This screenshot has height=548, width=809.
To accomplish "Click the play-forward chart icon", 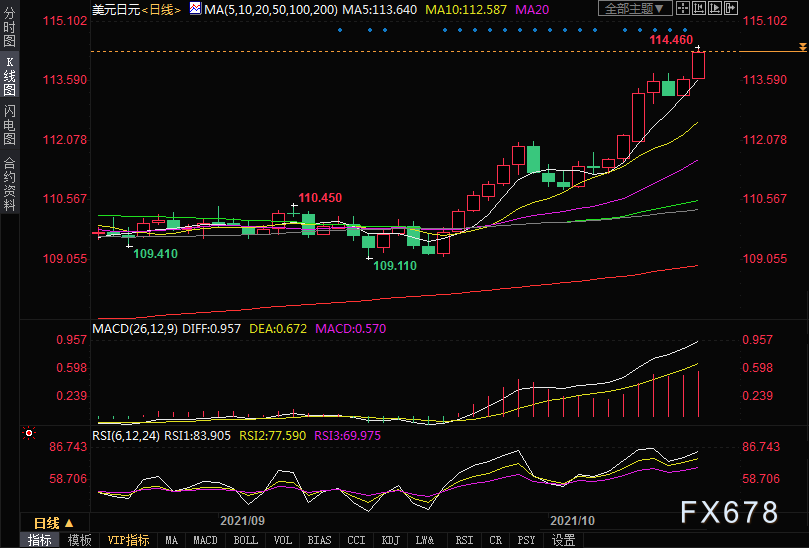I will 715,8.
